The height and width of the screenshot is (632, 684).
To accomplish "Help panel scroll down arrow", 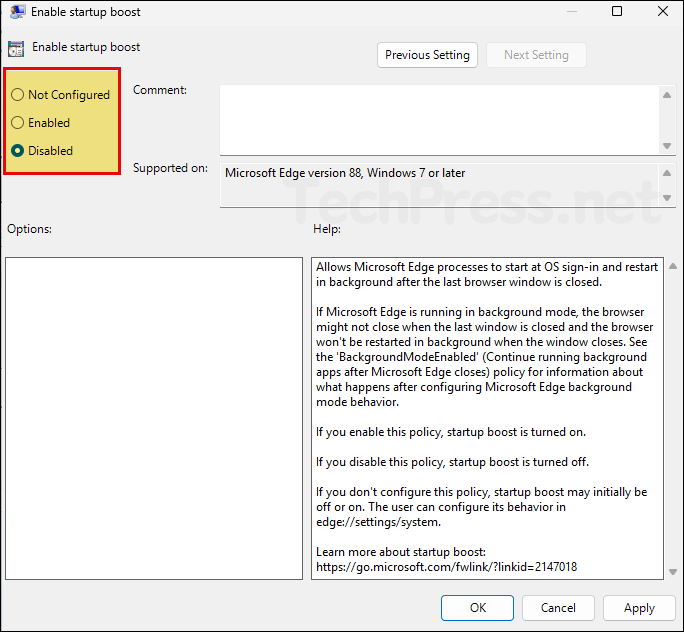I will click(x=673, y=572).
